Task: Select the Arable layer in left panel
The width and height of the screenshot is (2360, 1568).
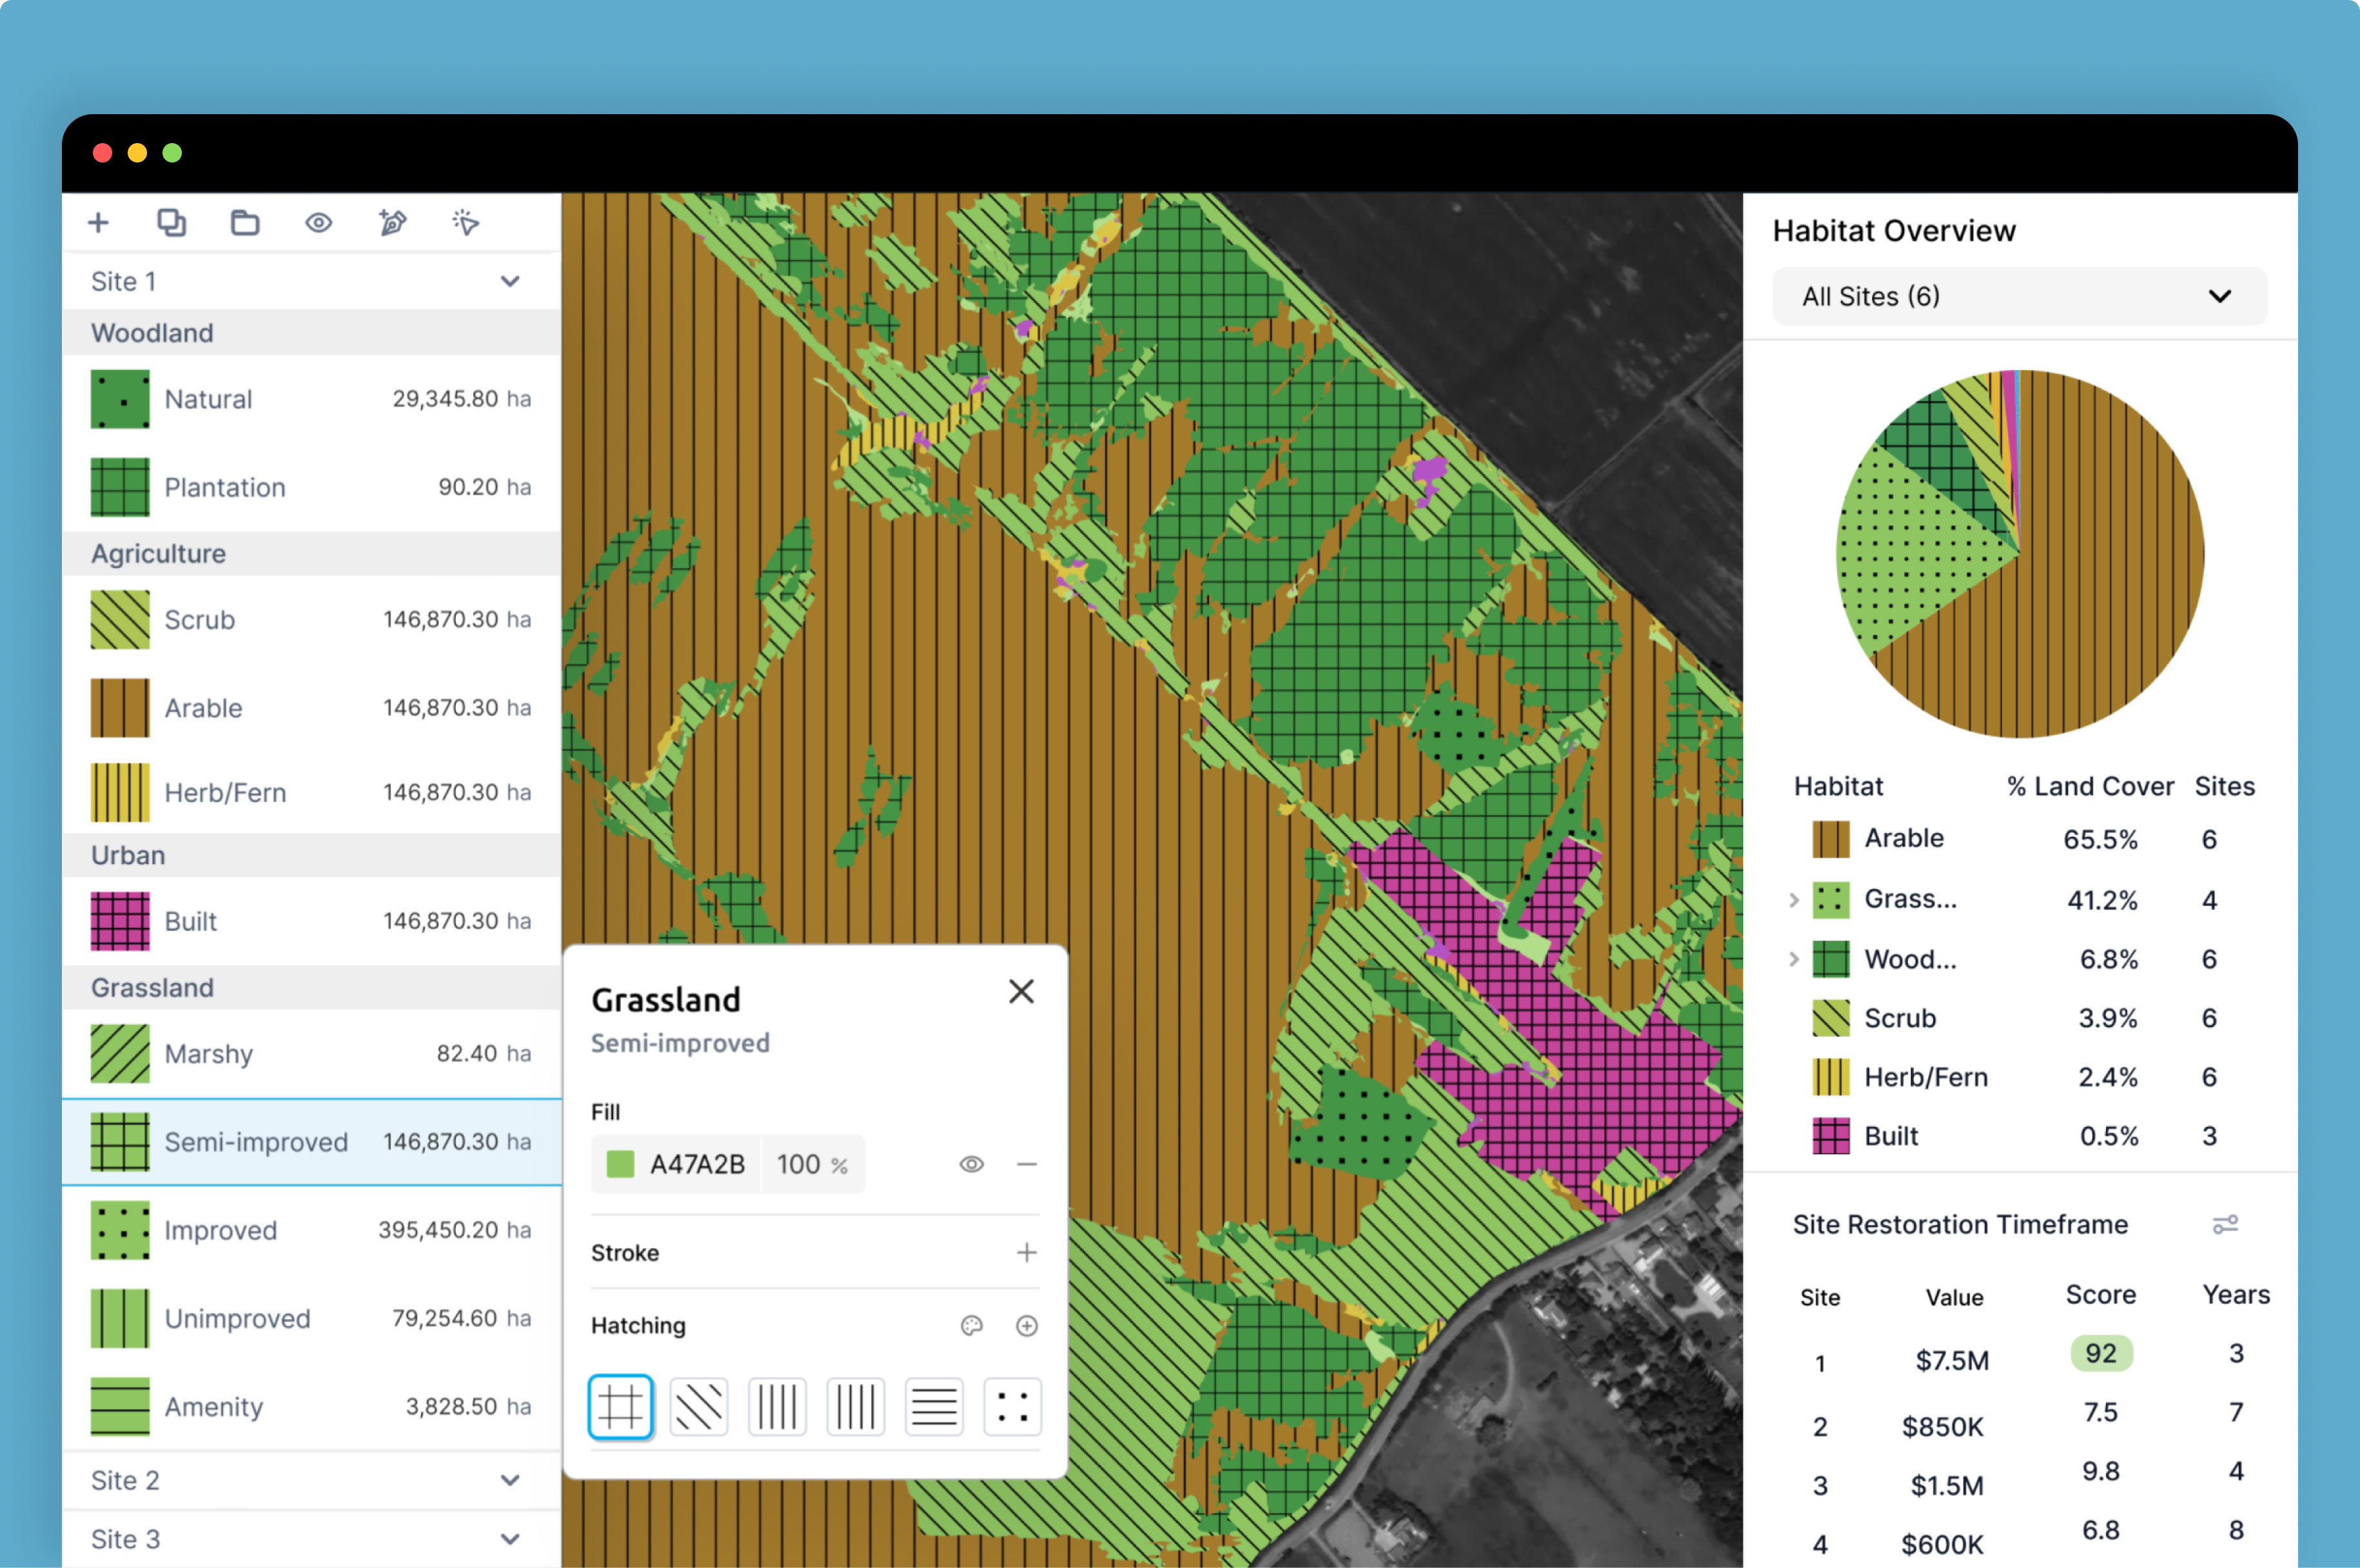Action: point(312,708)
